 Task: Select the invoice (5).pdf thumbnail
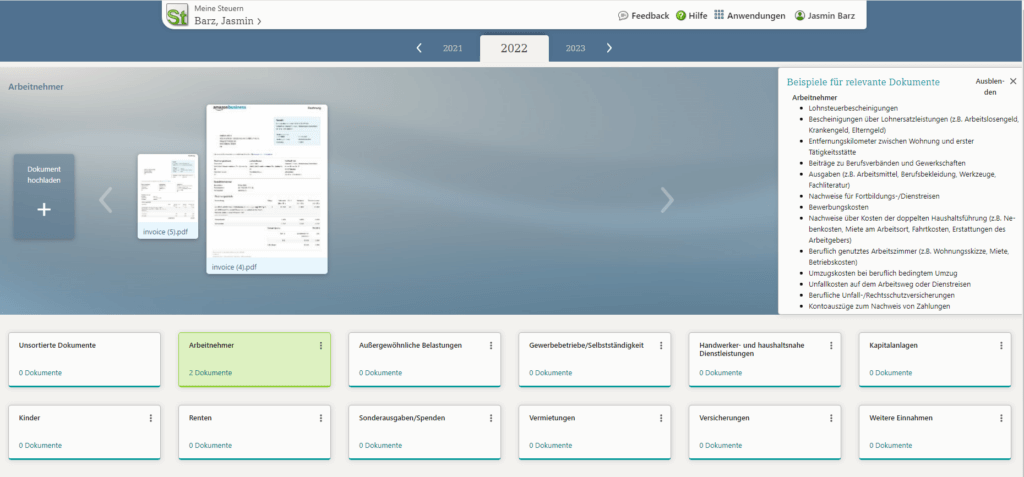(168, 195)
